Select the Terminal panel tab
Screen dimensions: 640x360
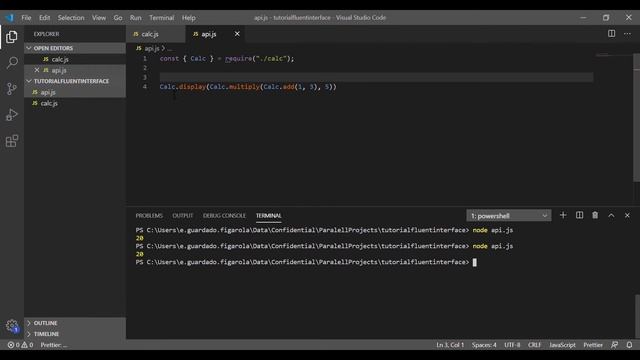(x=269, y=216)
